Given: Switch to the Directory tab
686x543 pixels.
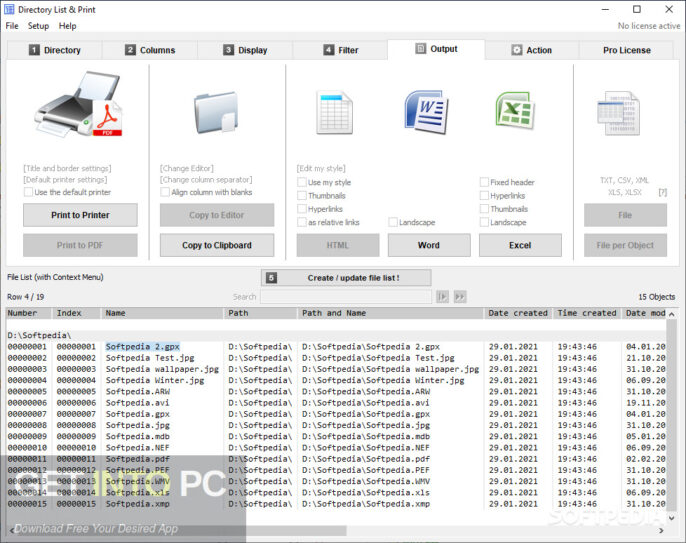Looking at the screenshot, I should tap(55, 50).
